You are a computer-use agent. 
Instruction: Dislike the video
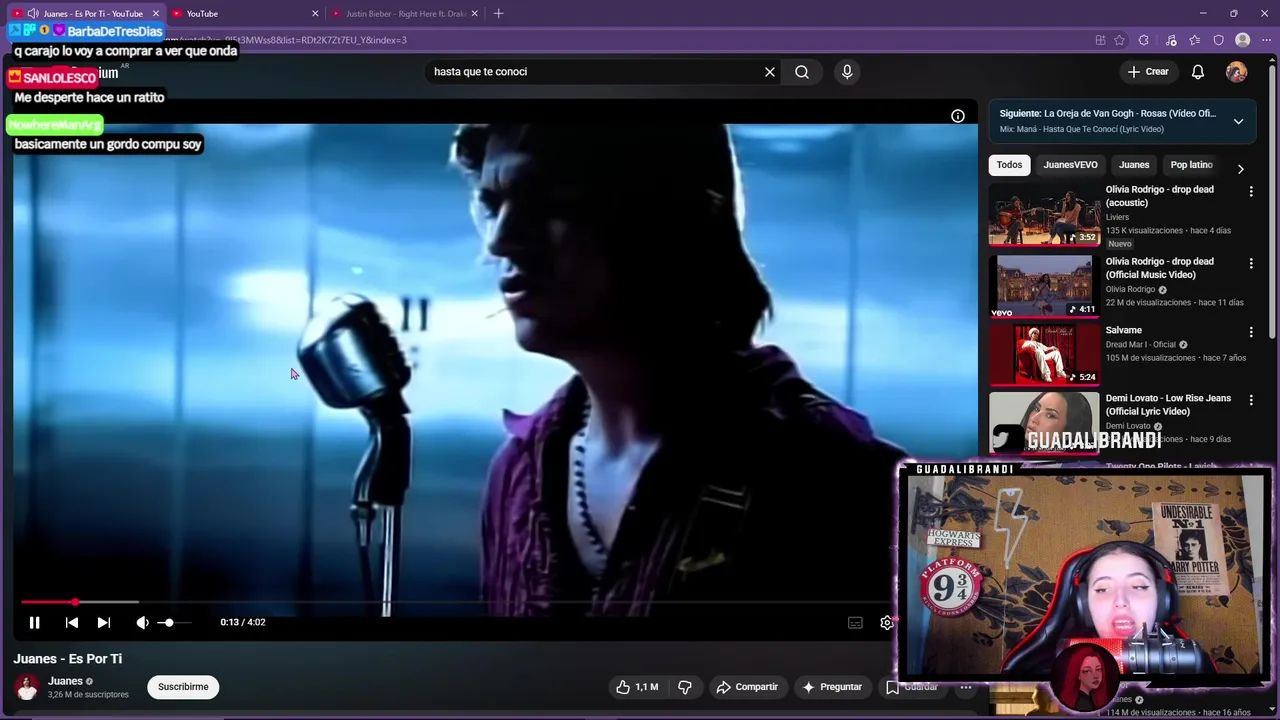pos(685,687)
